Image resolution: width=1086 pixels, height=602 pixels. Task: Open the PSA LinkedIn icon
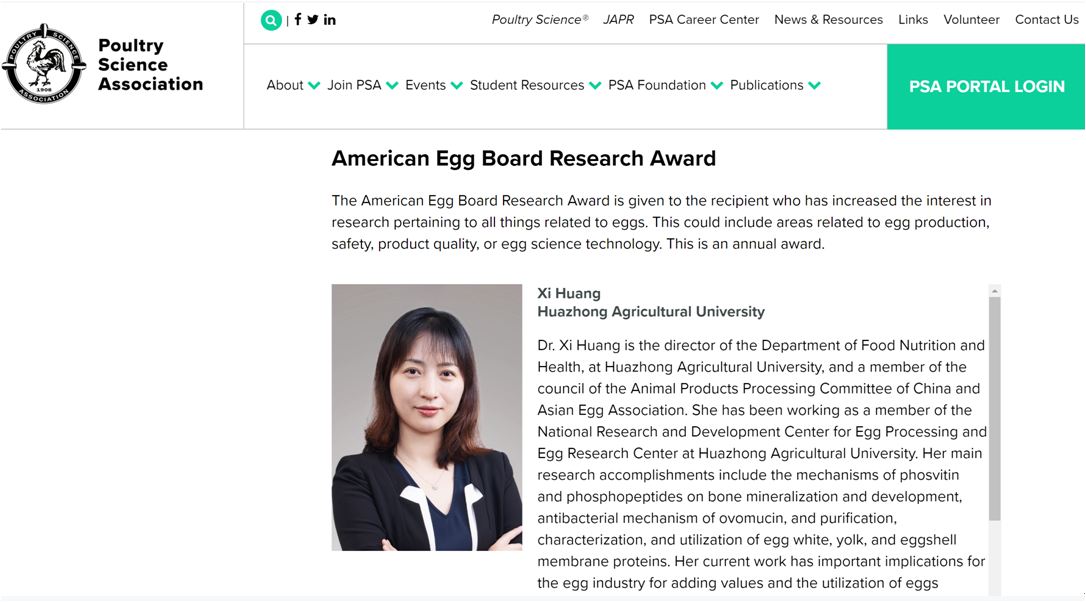pos(330,20)
